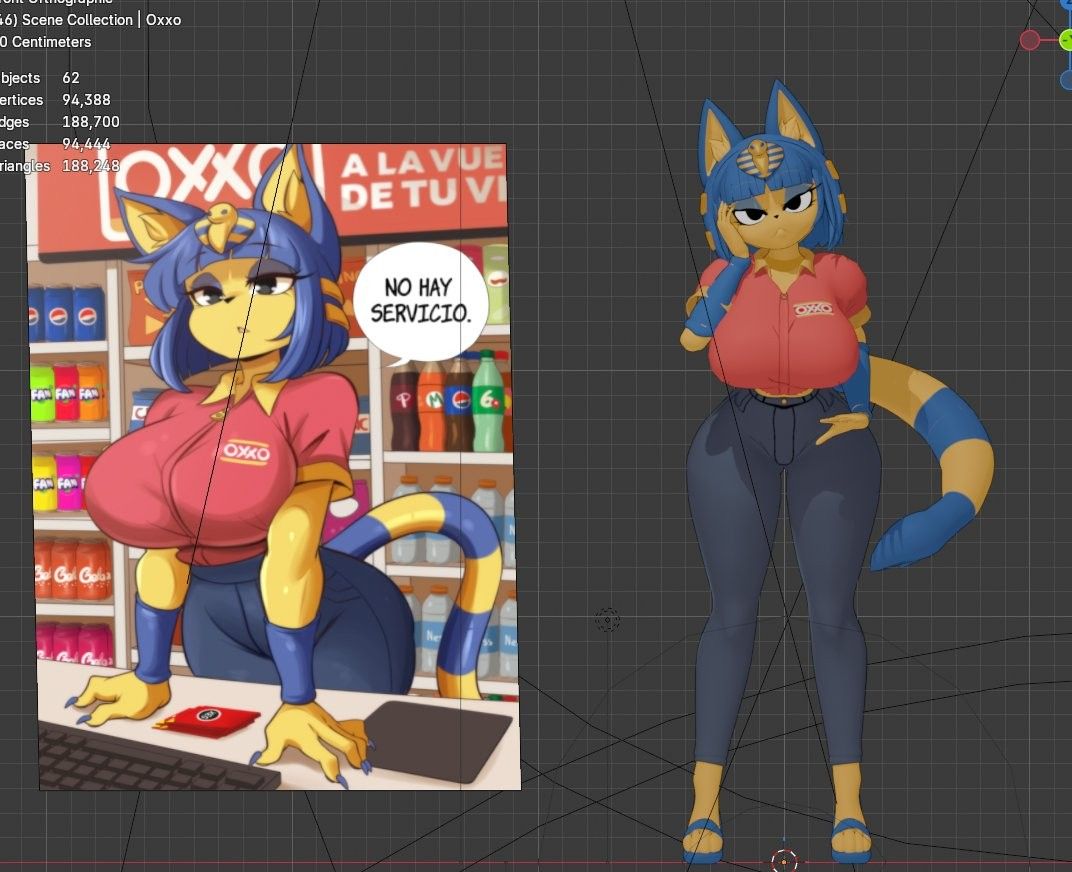Click the triangles count '188,248'
1072x872 pixels.
pyautogui.click(x=90, y=166)
